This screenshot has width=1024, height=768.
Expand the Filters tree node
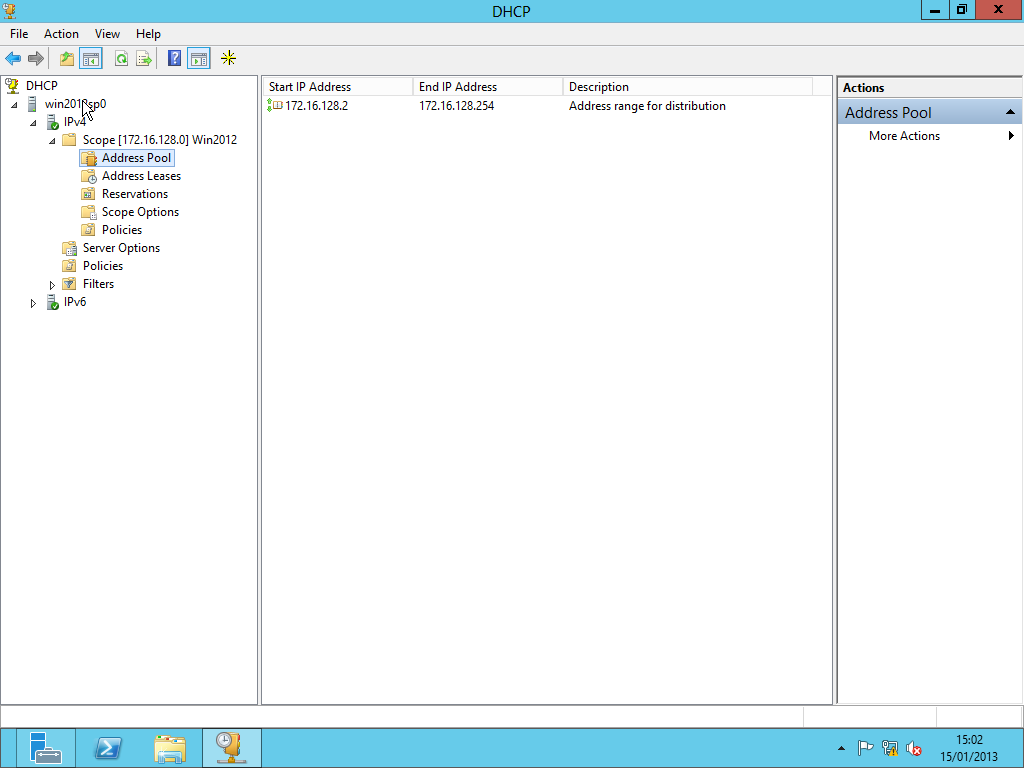click(x=52, y=285)
